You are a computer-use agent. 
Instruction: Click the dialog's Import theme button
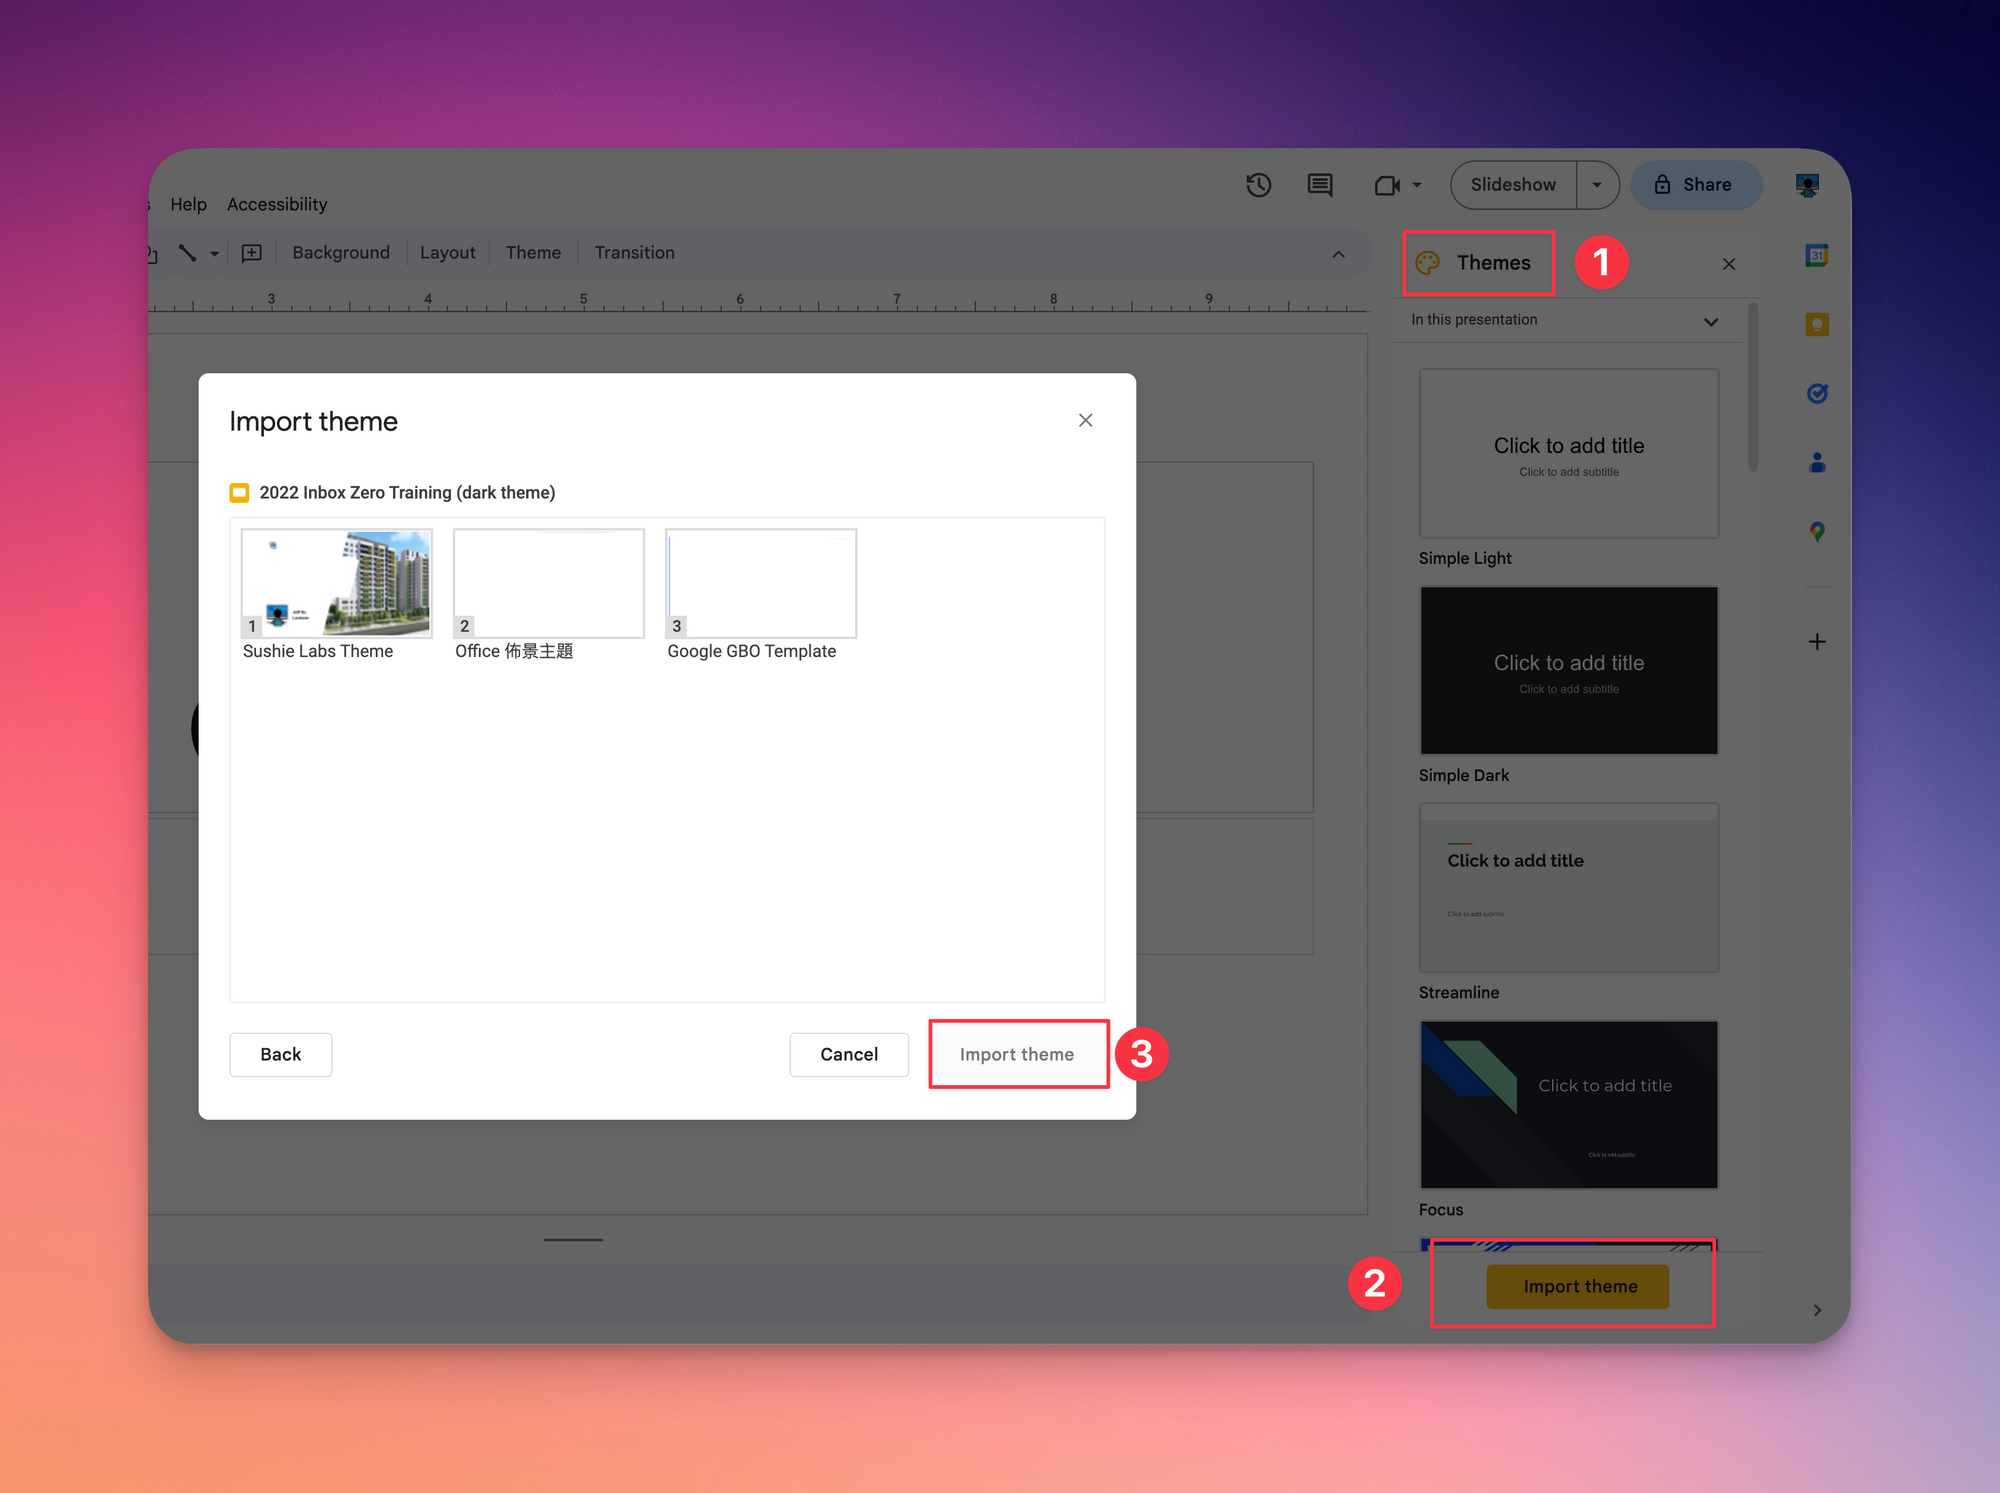(1017, 1054)
